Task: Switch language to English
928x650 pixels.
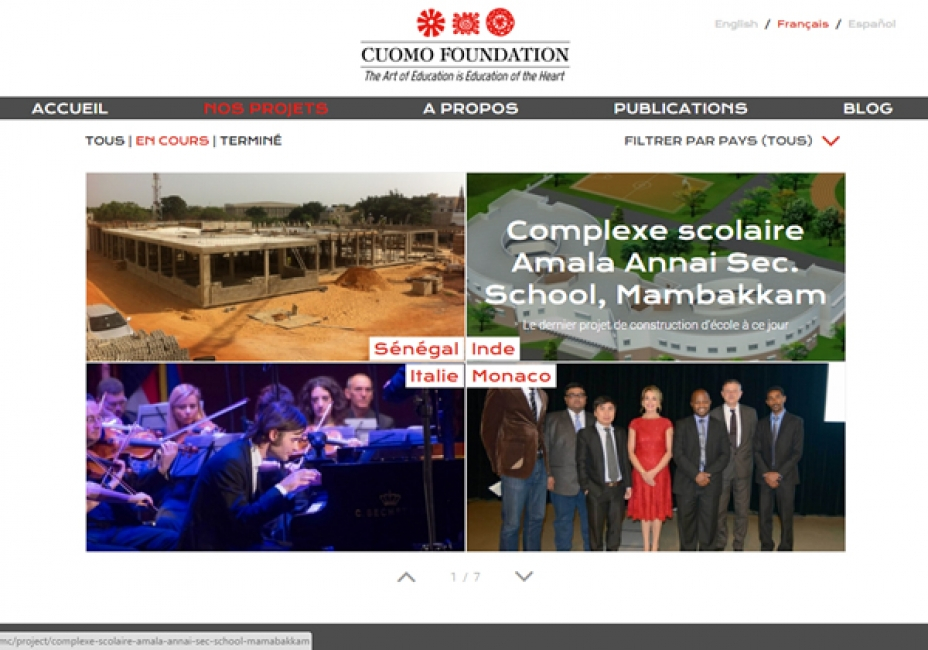Action: pos(736,24)
